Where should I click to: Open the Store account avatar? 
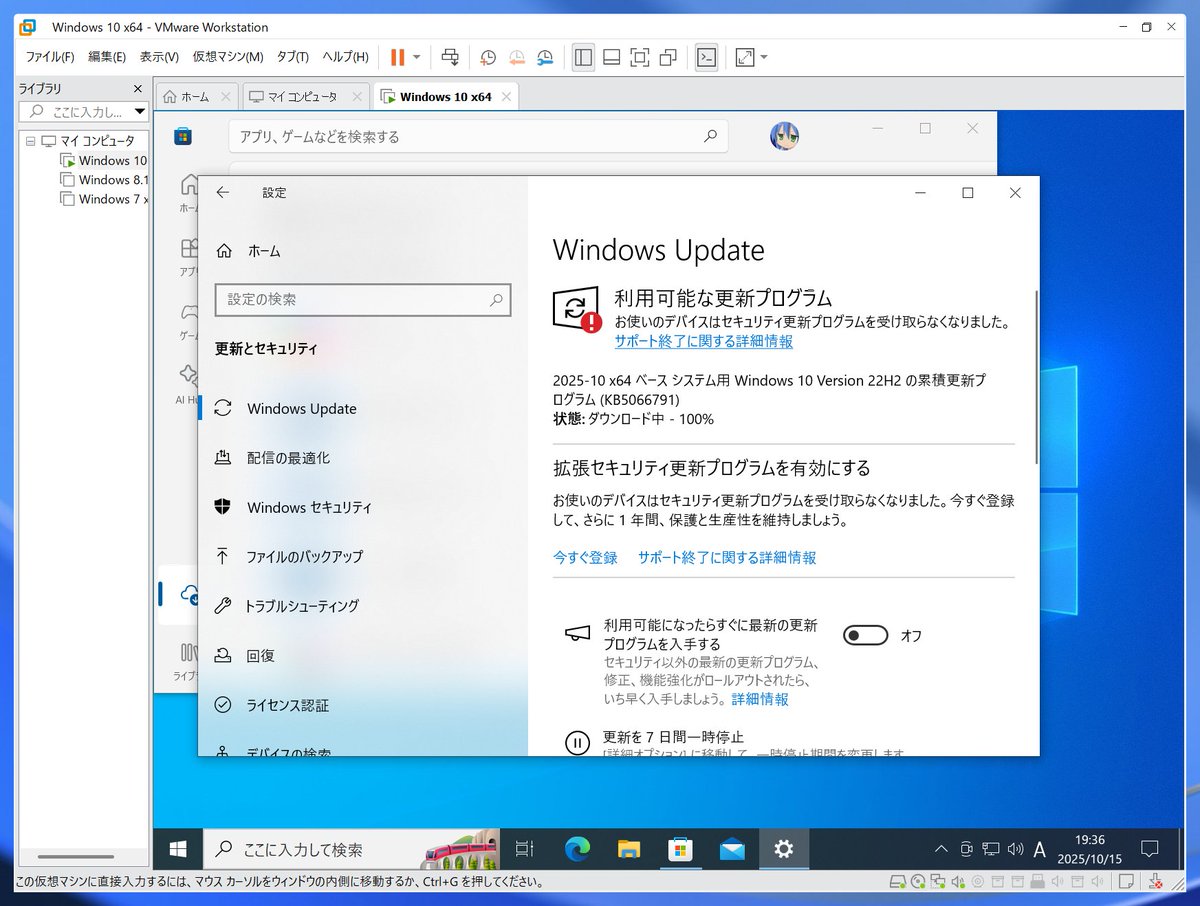784,136
